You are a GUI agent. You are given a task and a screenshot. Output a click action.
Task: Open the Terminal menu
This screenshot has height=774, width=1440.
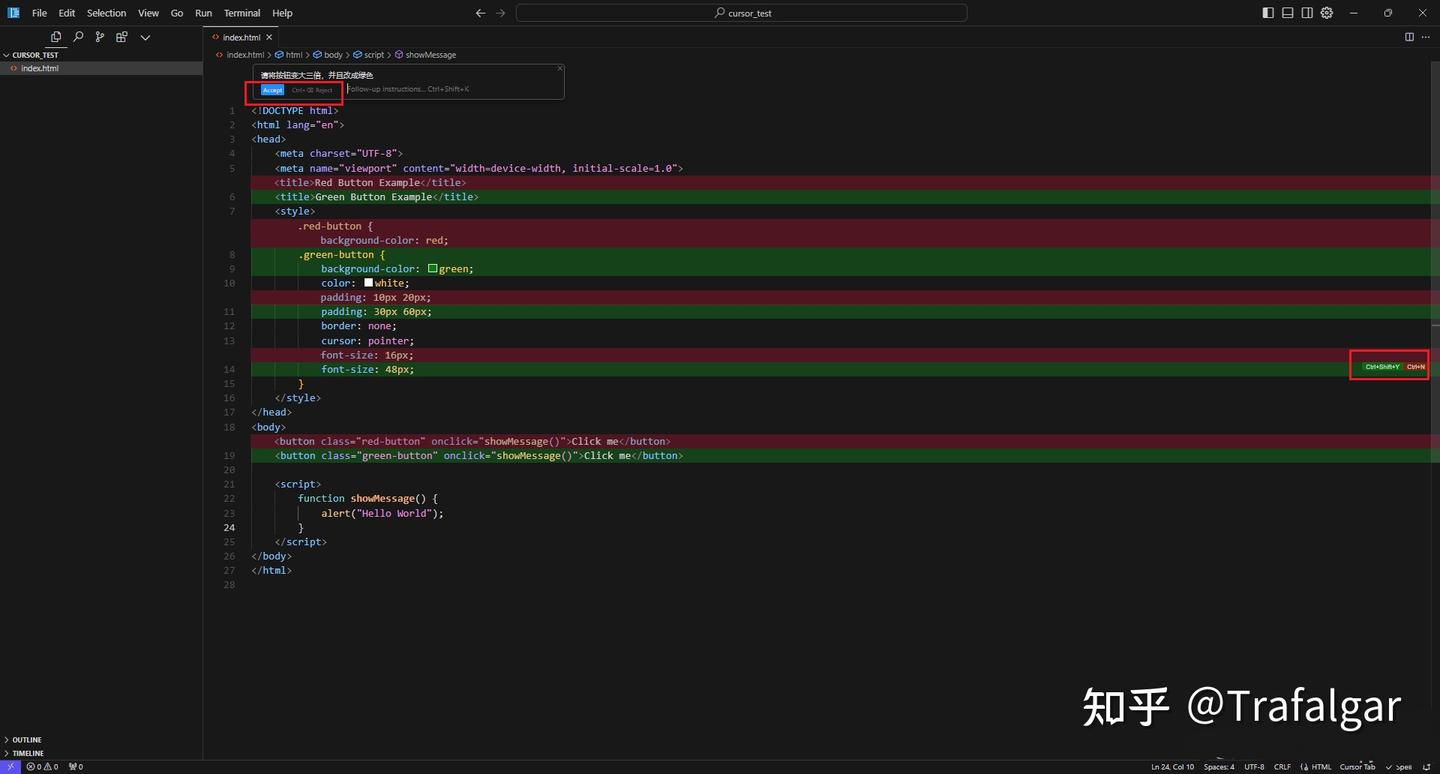[242, 13]
